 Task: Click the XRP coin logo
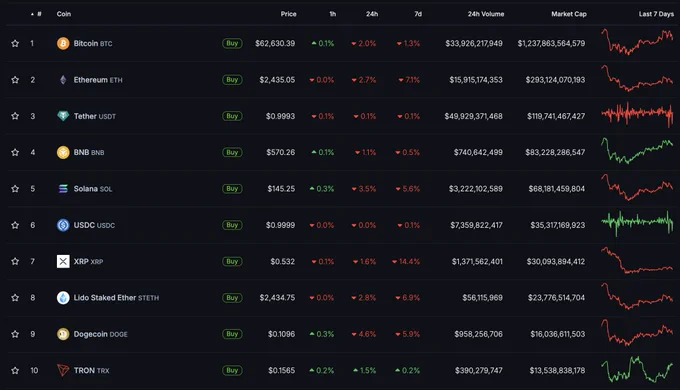(x=63, y=261)
